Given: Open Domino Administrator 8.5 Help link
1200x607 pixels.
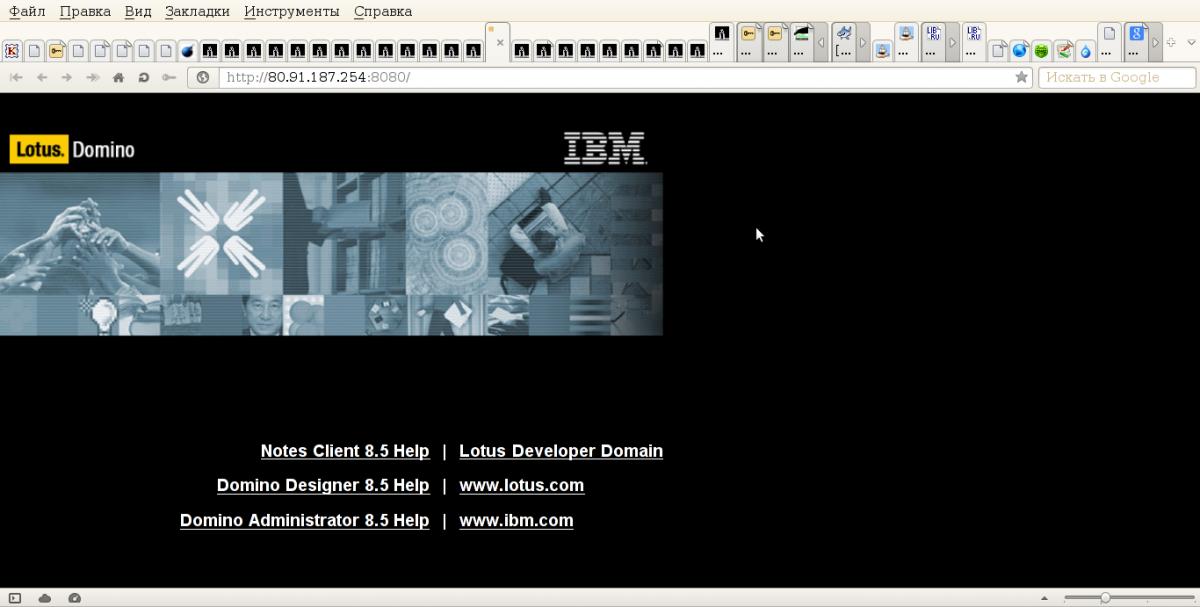Looking at the screenshot, I should pyautogui.click(x=304, y=520).
